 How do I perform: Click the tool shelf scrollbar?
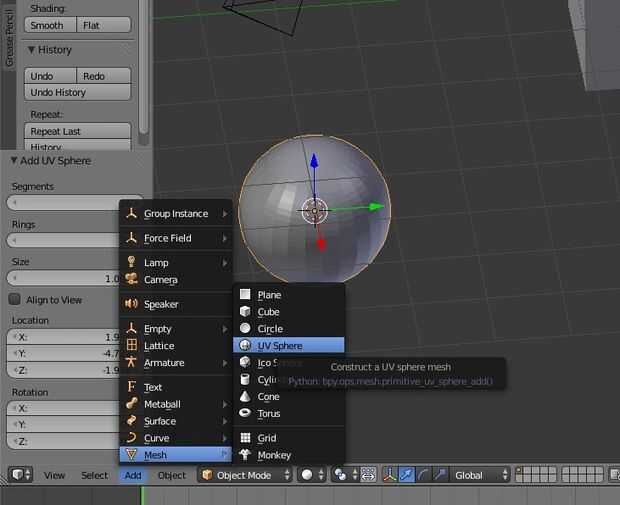144,67
